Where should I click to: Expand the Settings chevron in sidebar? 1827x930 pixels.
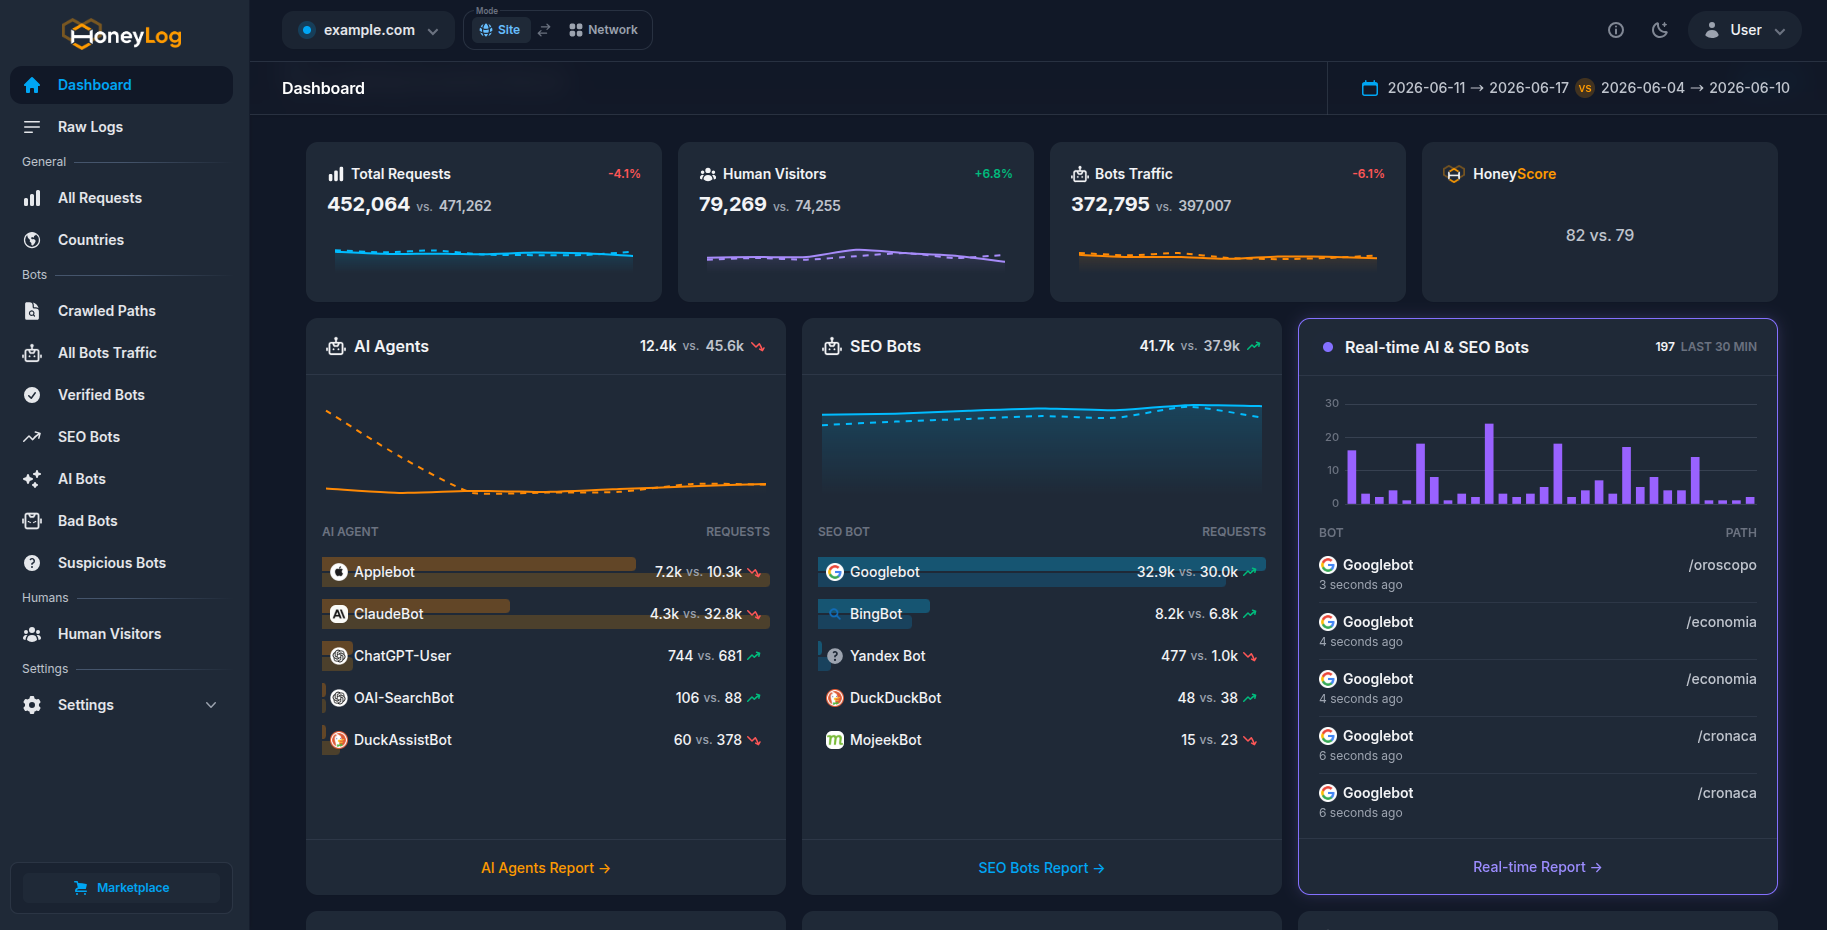point(211,705)
